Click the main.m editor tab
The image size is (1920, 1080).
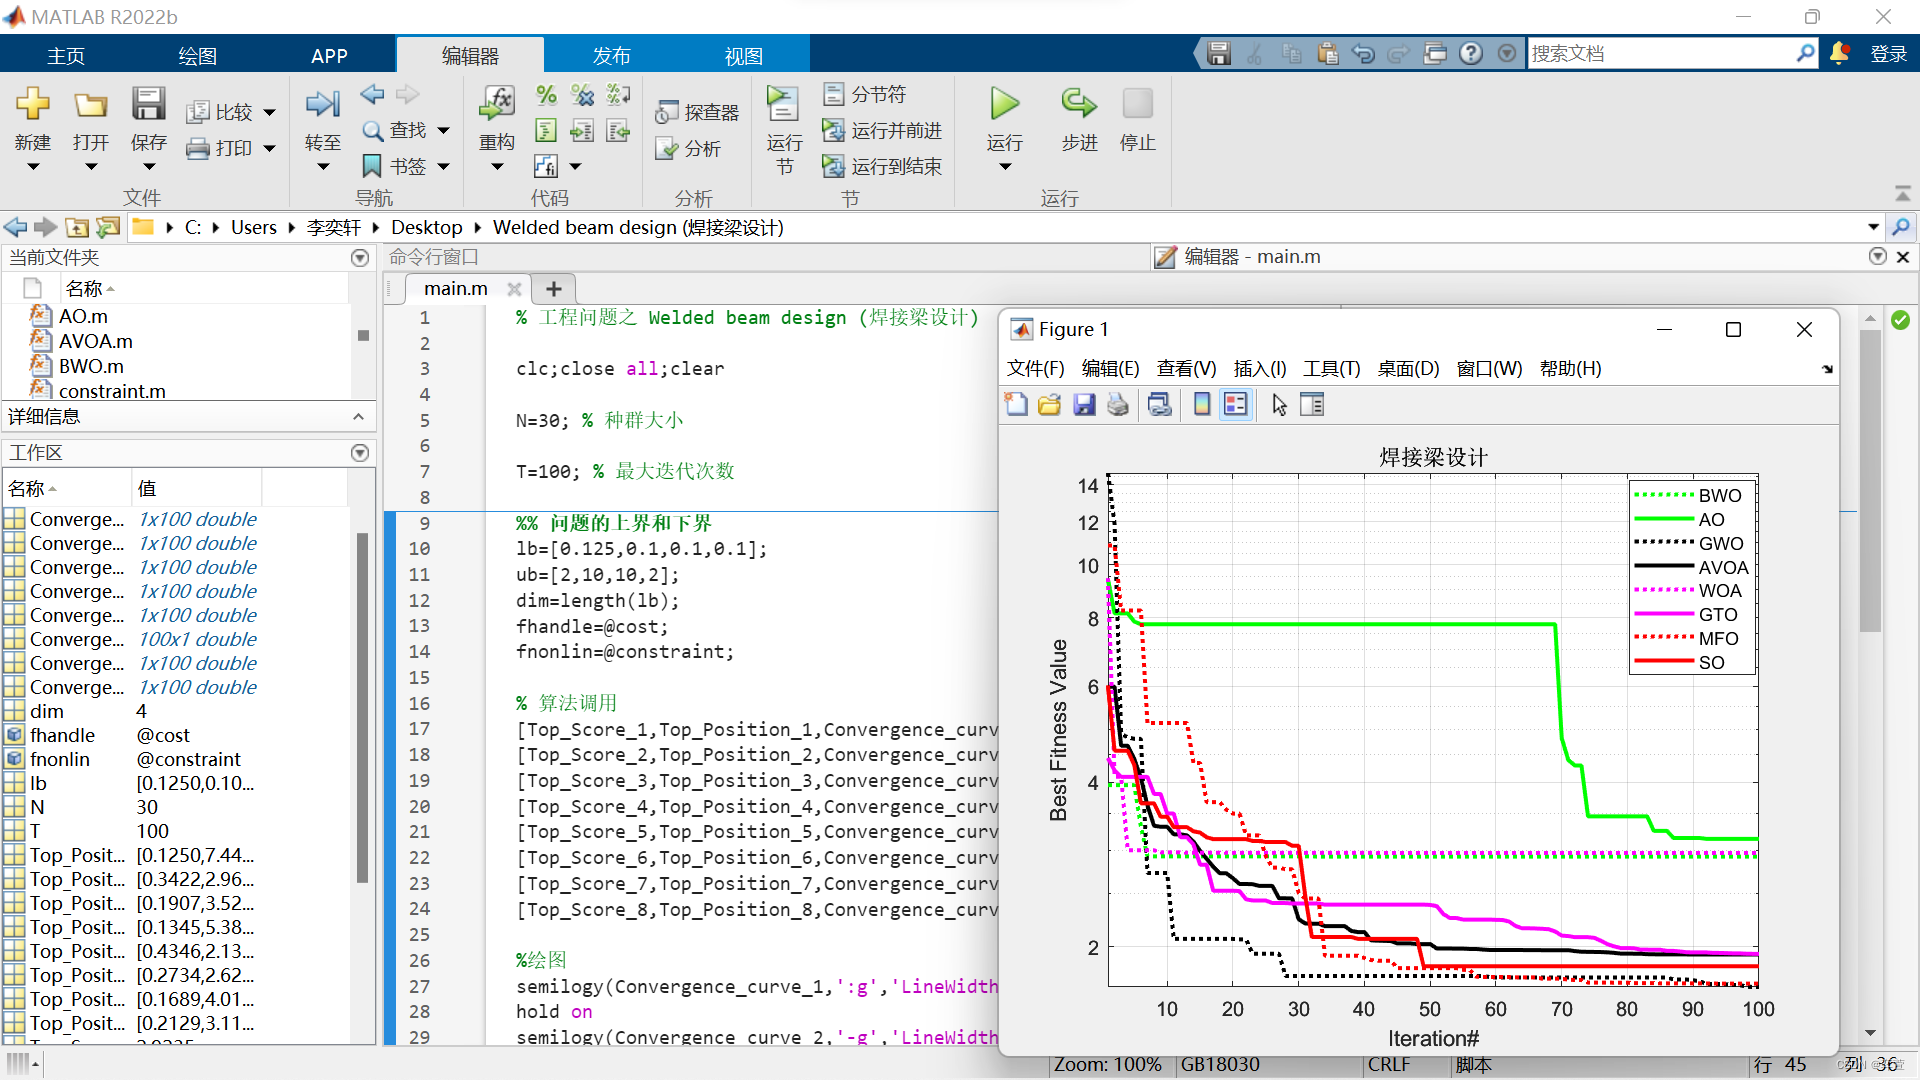[x=455, y=289]
